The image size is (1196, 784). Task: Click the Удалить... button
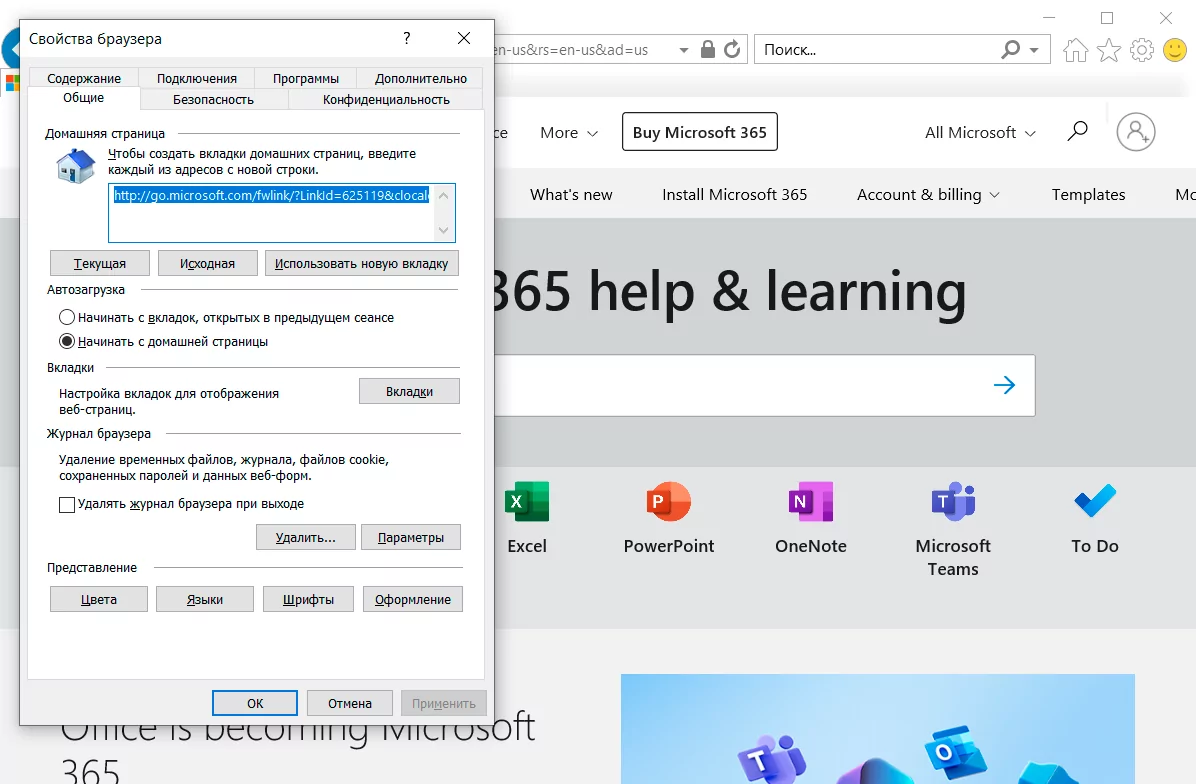[306, 537]
